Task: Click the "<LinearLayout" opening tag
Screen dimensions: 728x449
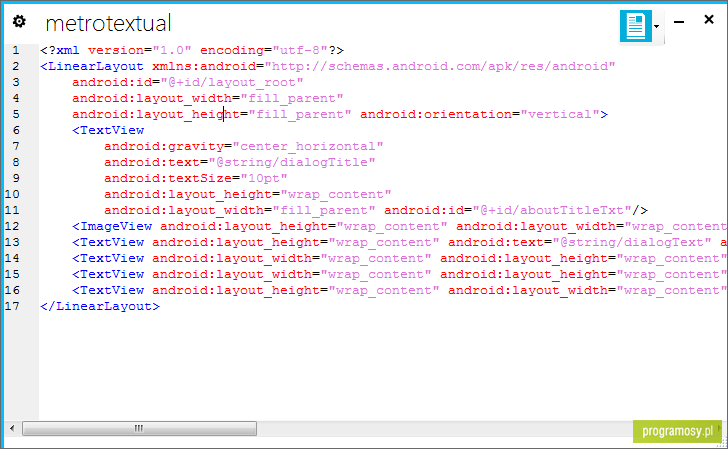Action: pyautogui.click(x=92, y=66)
